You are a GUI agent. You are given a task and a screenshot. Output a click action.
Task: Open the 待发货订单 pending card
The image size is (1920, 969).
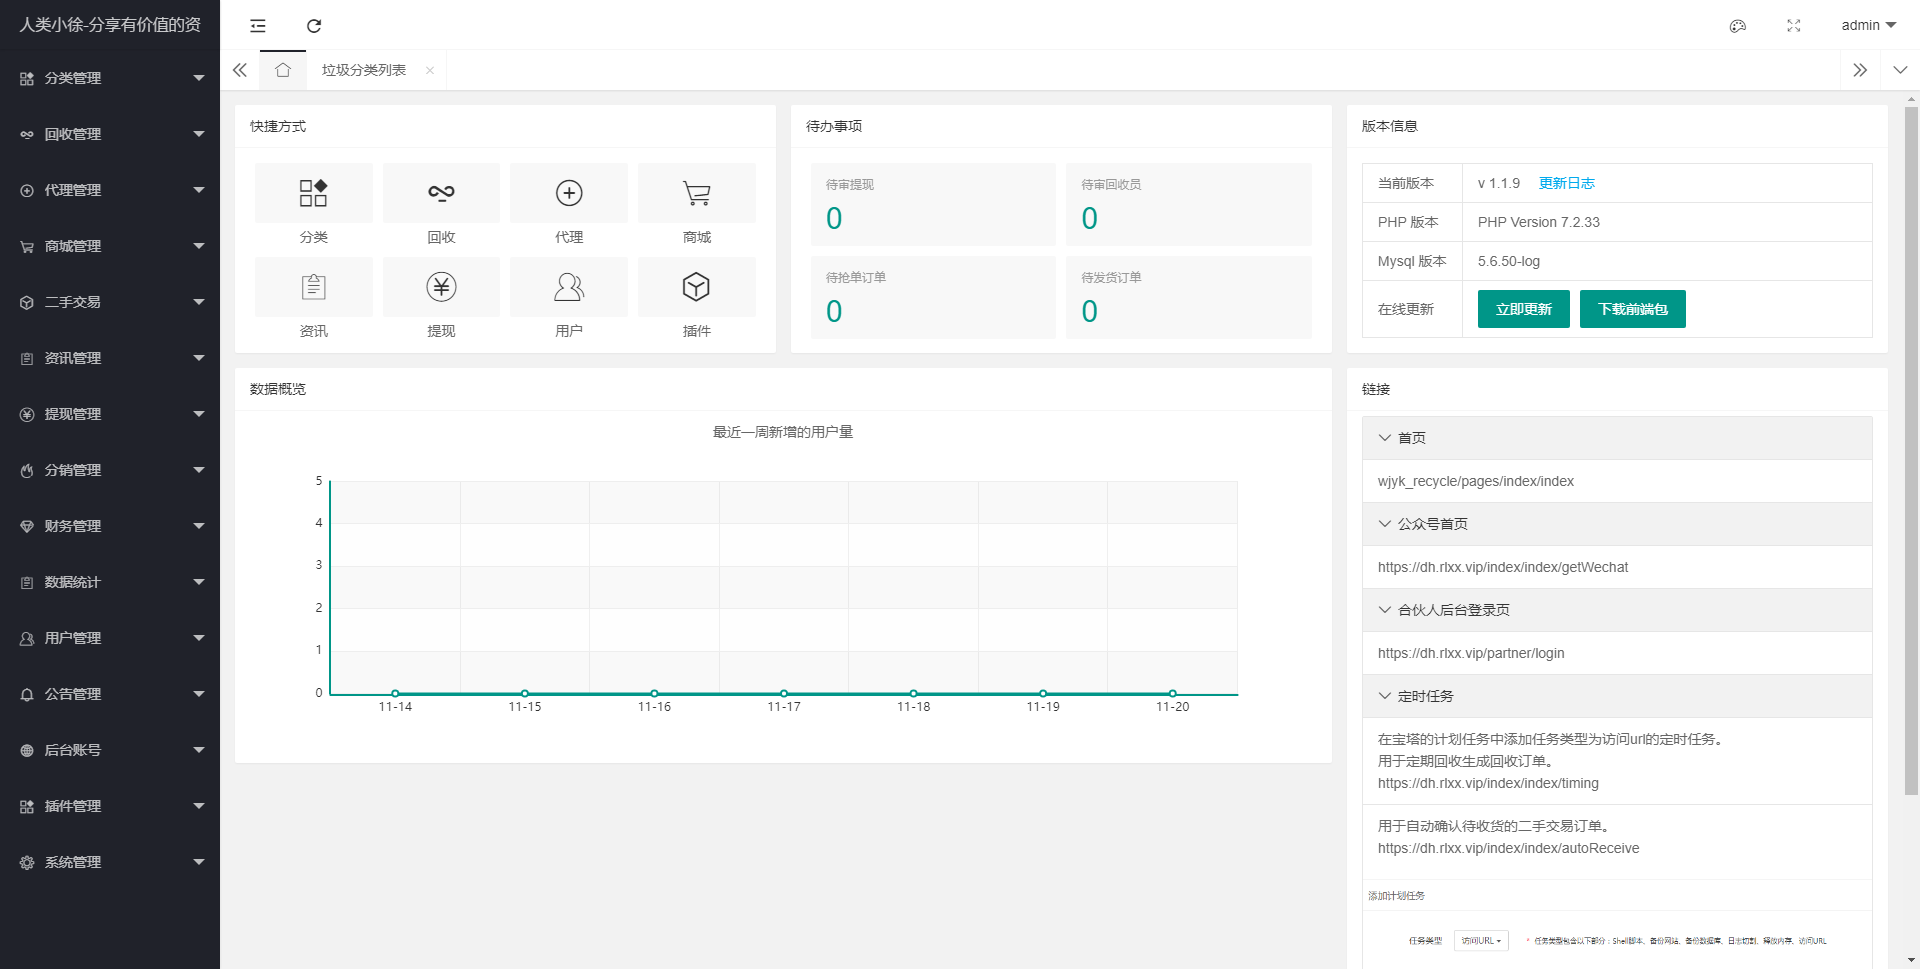(1188, 297)
